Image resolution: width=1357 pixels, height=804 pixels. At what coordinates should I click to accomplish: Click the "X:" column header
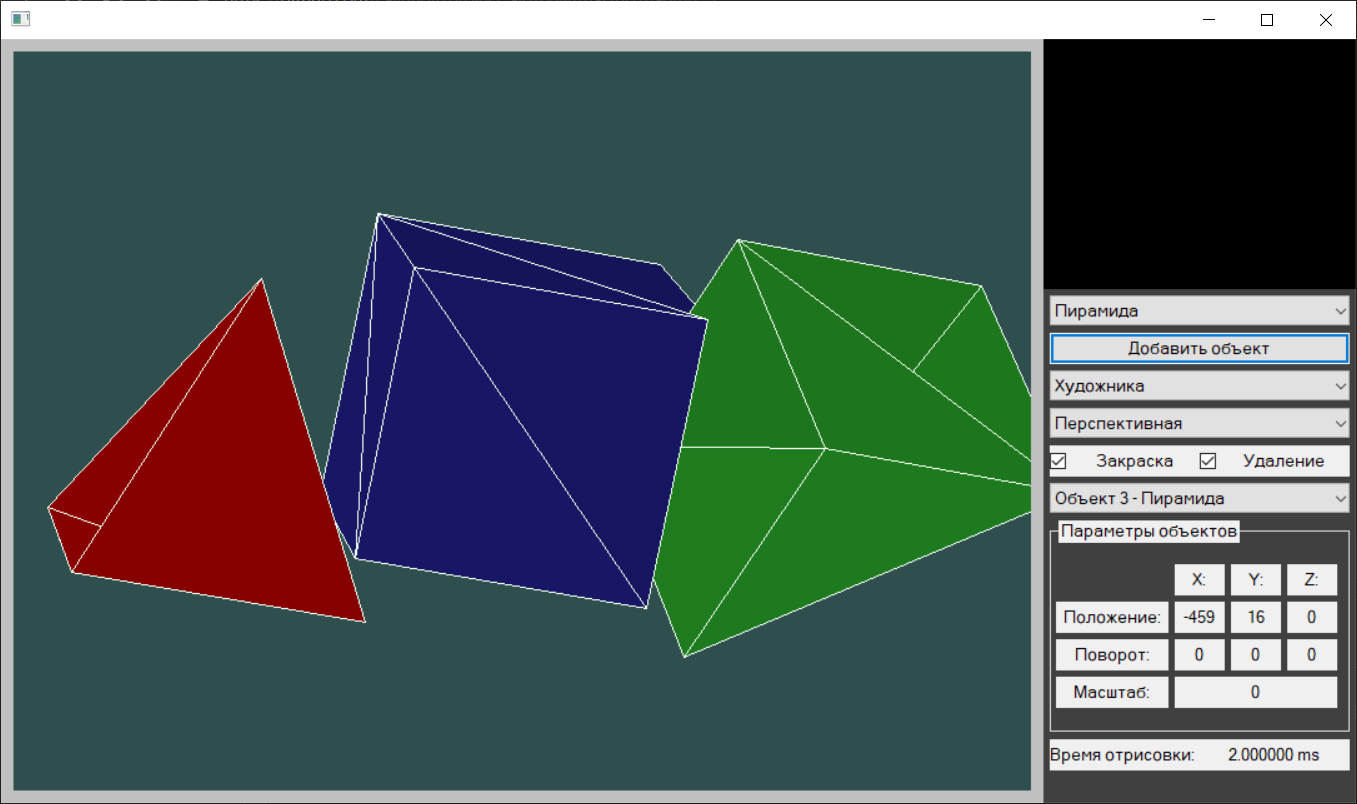[1199, 580]
